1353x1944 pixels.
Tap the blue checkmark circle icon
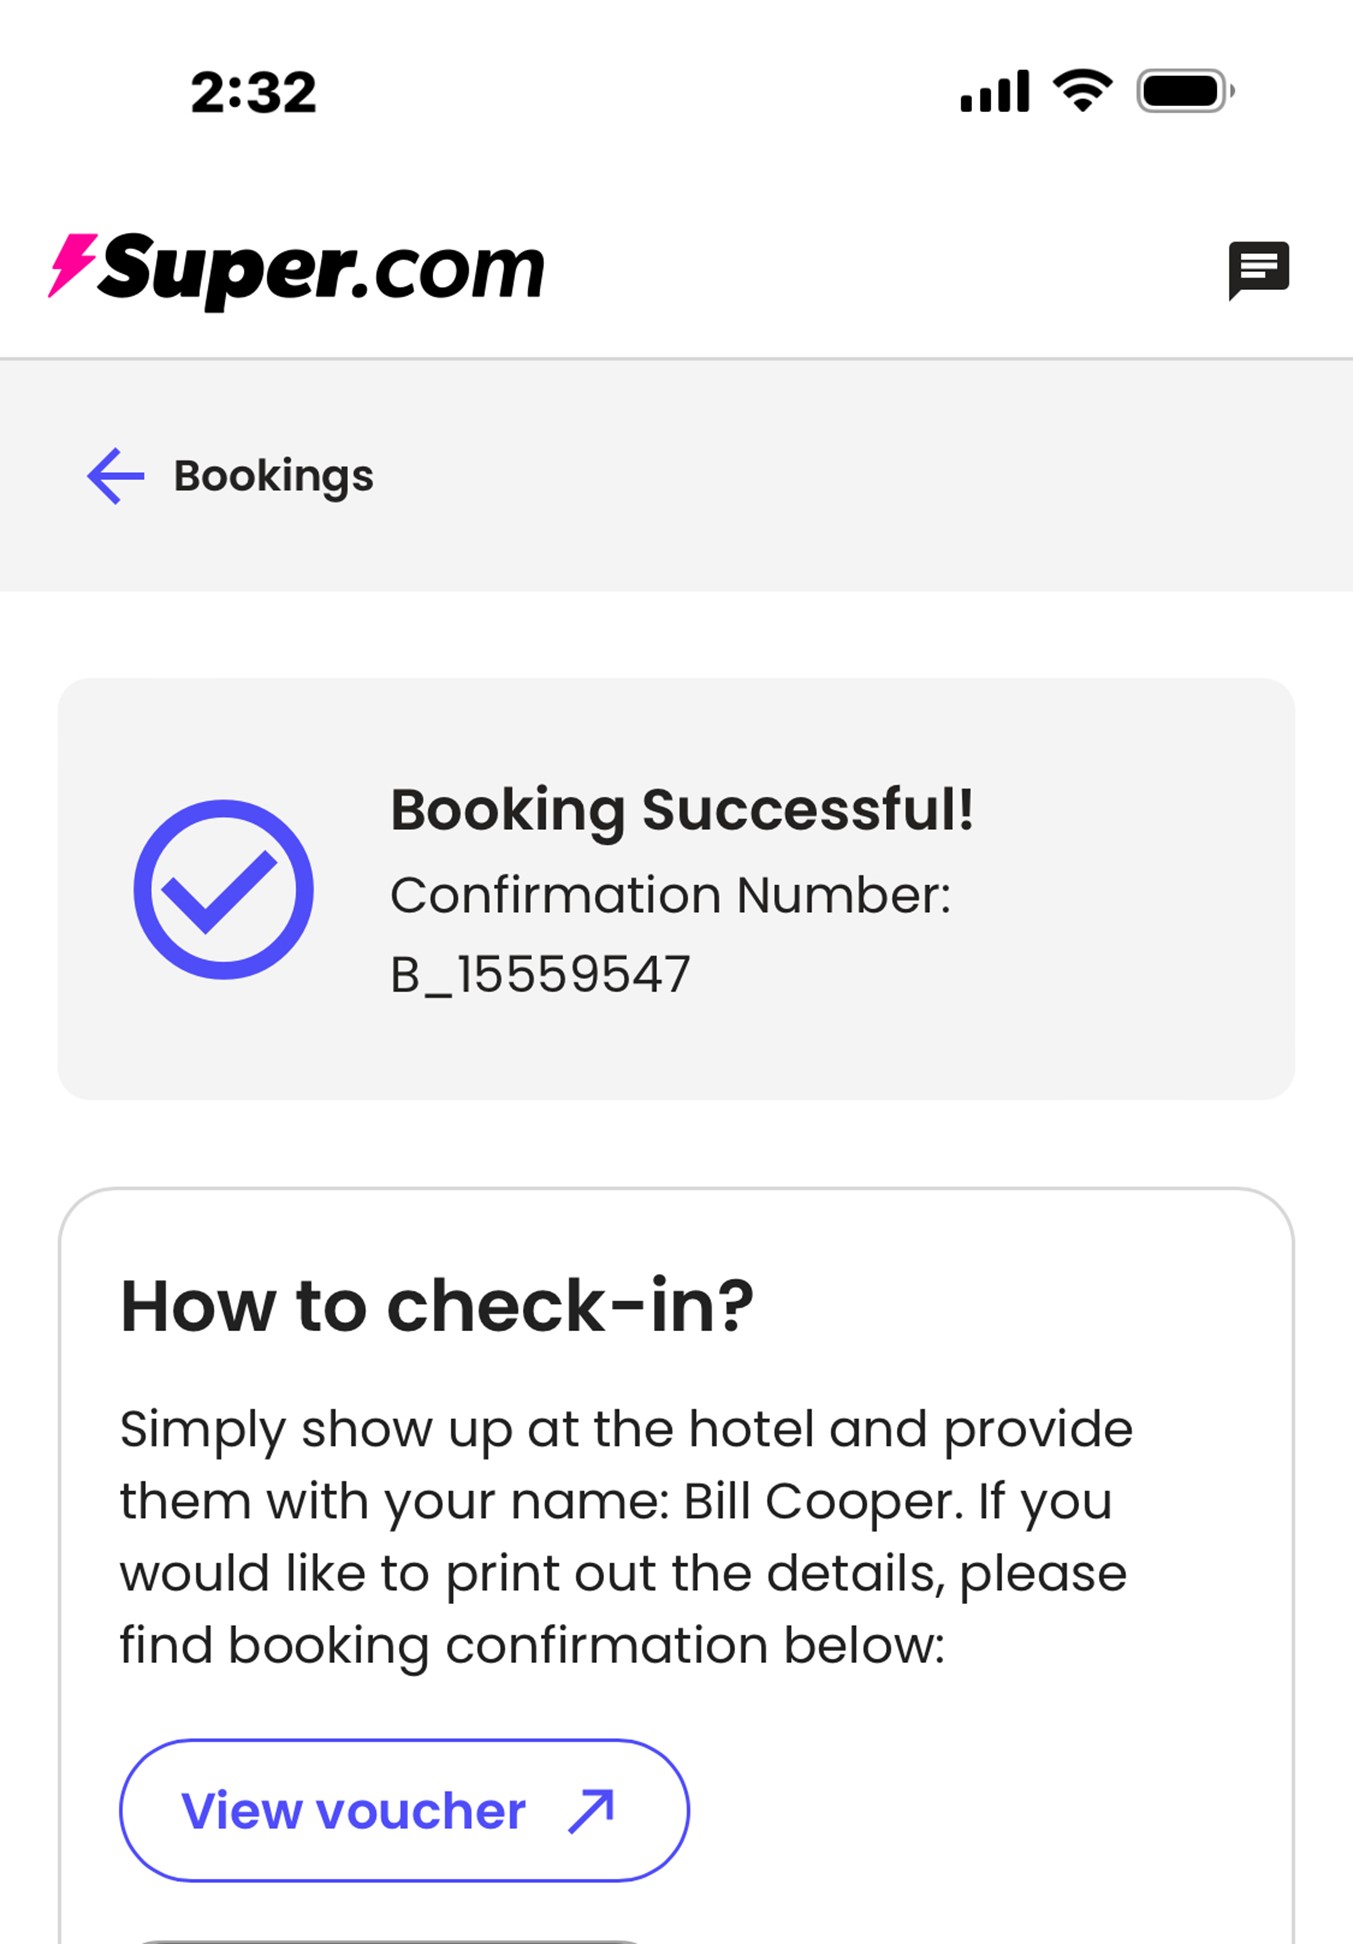[224, 889]
